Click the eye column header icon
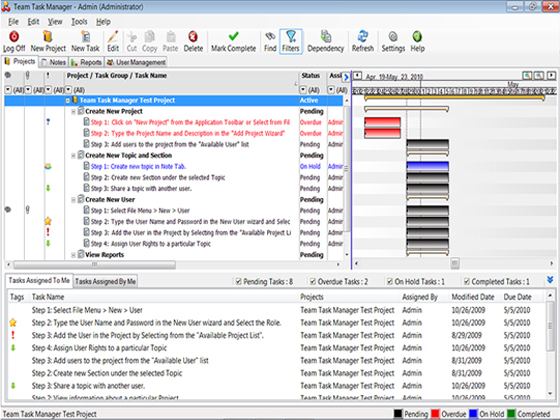The width and height of the screenshot is (560, 420). click(8, 75)
